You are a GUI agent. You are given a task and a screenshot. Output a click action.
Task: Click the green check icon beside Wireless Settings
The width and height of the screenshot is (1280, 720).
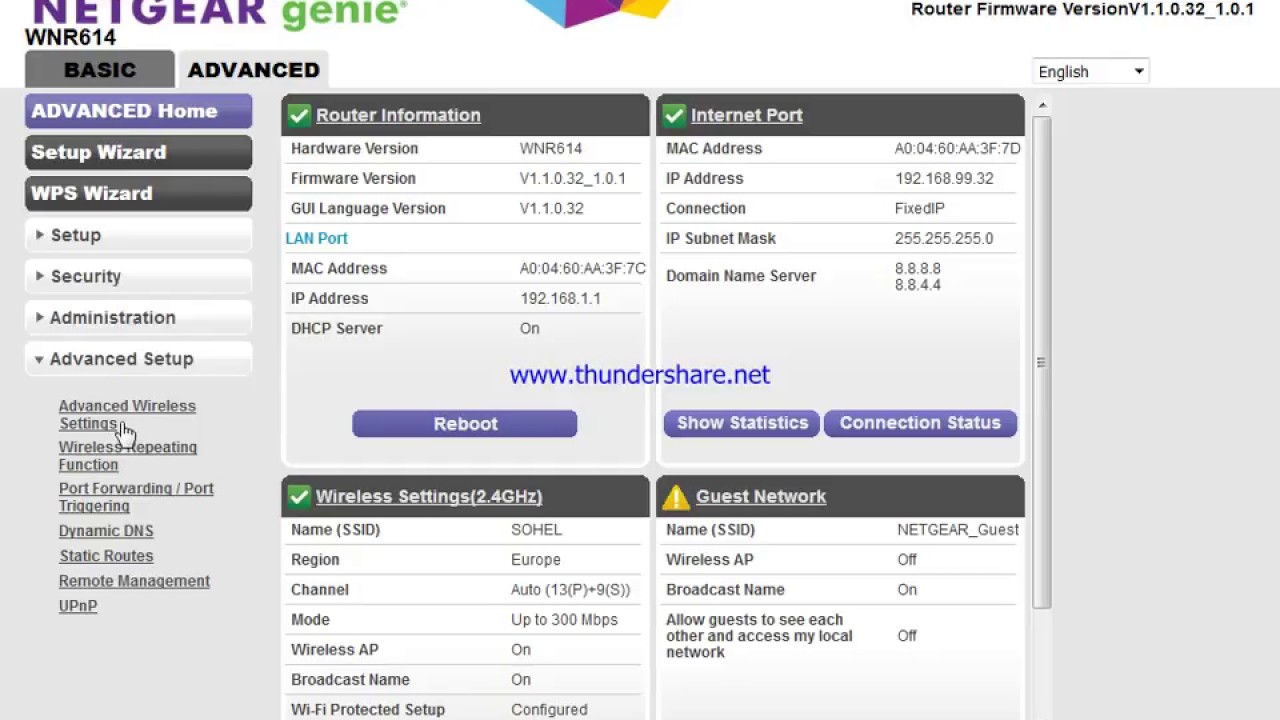click(x=299, y=496)
